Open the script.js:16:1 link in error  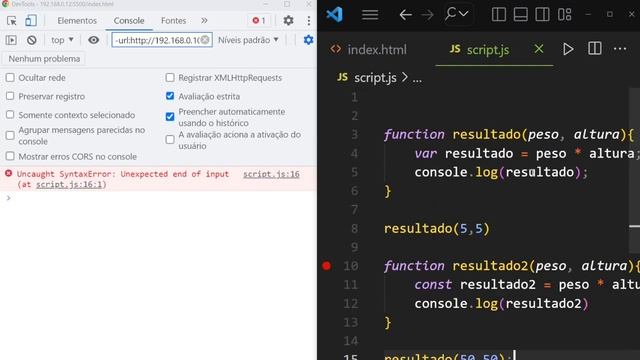(69, 184)
